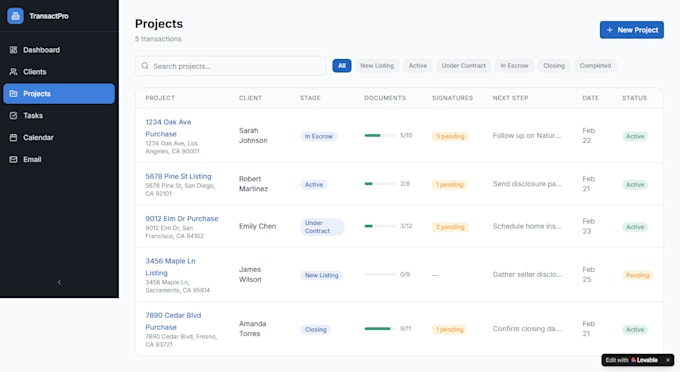
Task: Click client name Robert Martinez
Action: pos(253,184)
